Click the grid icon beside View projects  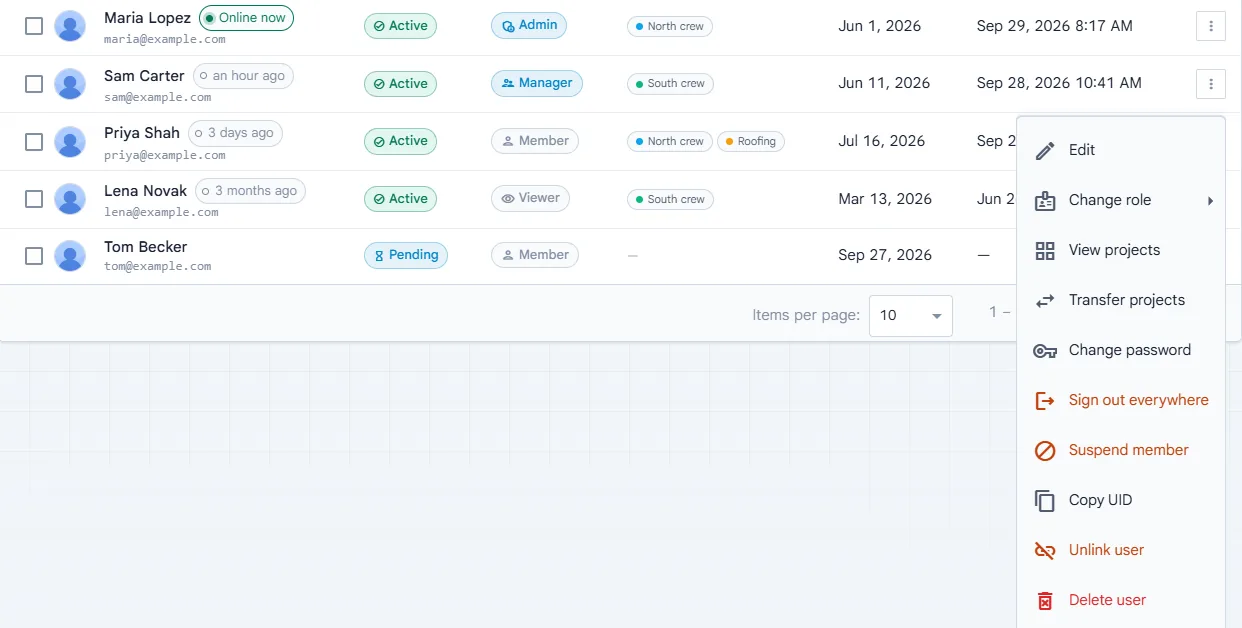click(1045, 250)
